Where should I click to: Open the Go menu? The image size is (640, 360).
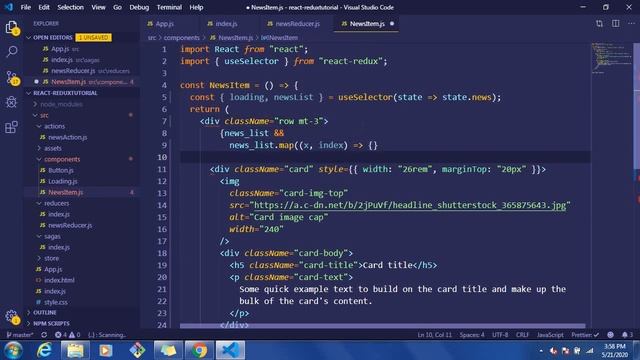[117, 7]
